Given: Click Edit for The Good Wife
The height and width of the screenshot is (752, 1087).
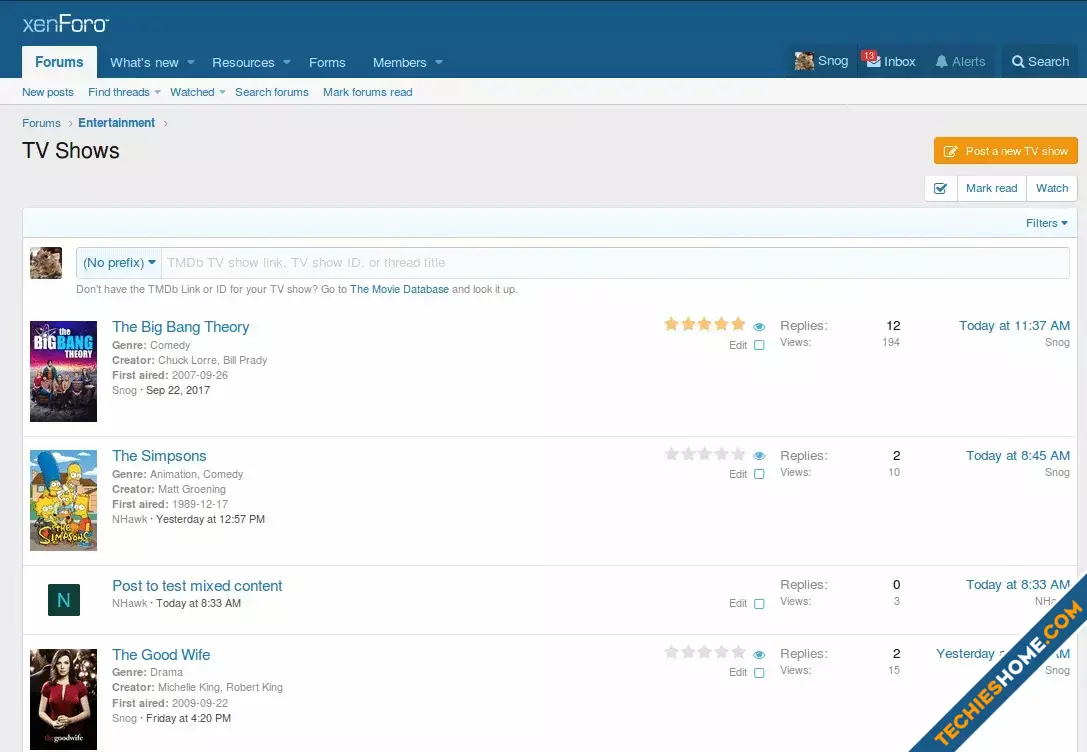Looking at the screenshot, I should coord(738,672).
